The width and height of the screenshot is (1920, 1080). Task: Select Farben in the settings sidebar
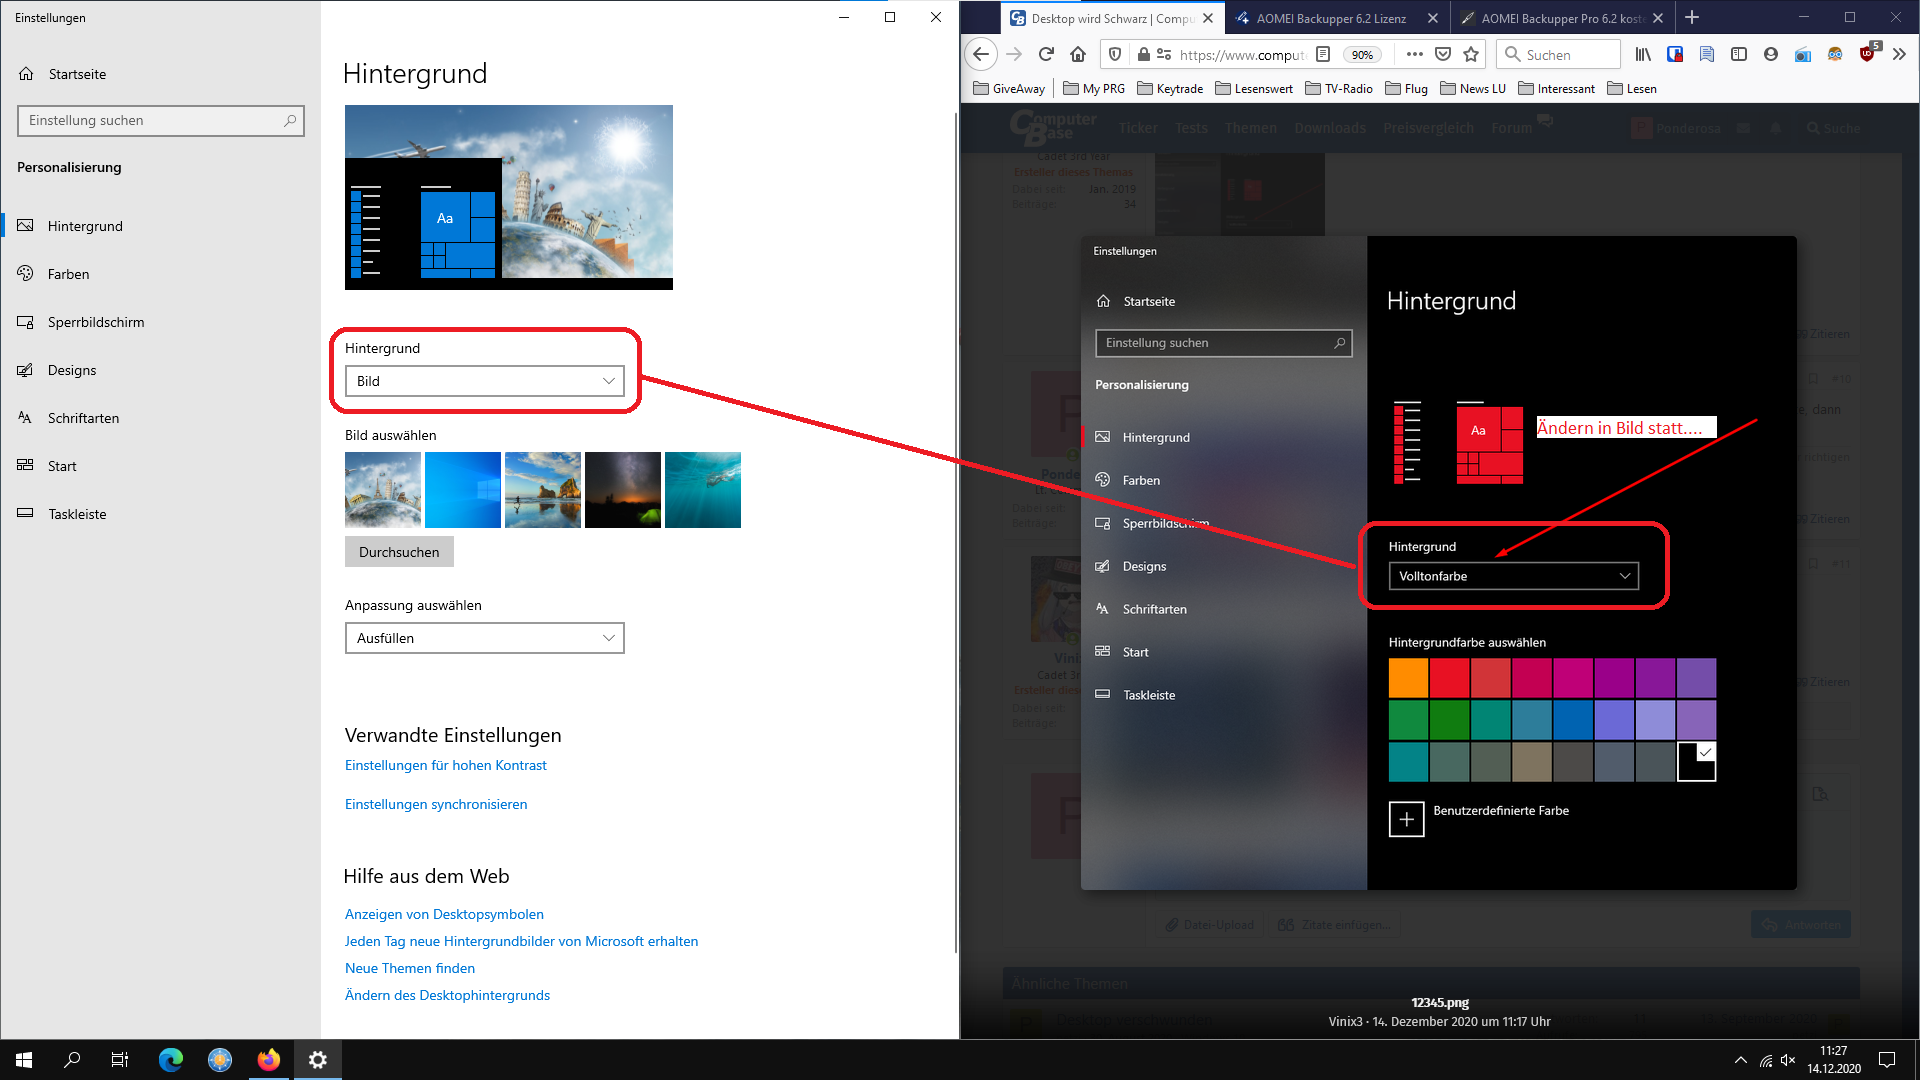point(68,274)
